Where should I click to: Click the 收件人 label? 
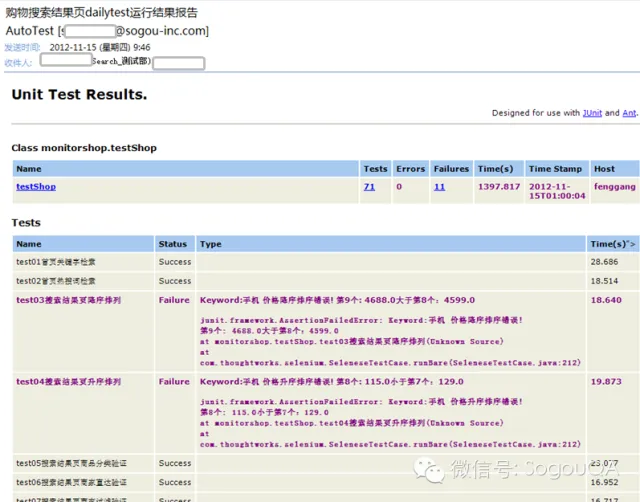coord(18,63)
